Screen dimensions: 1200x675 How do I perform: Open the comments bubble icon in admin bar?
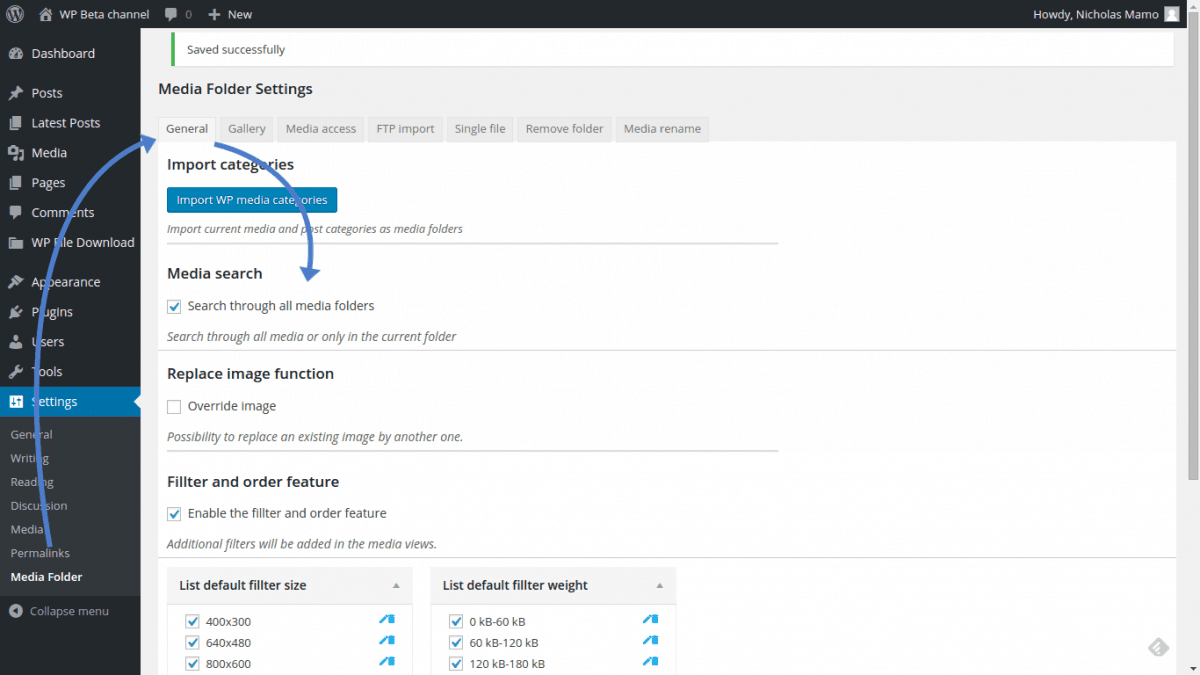click(x=172, y=14)
